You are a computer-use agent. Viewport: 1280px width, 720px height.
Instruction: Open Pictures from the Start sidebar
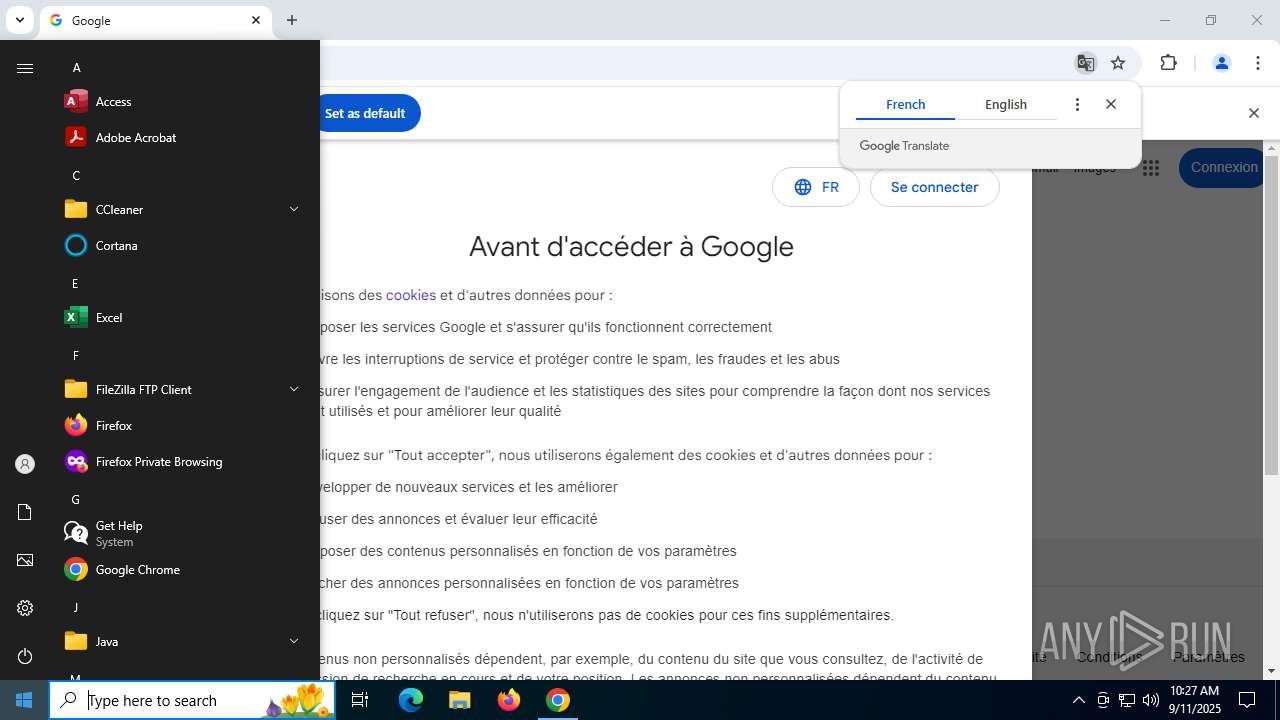tap(25, 560)
